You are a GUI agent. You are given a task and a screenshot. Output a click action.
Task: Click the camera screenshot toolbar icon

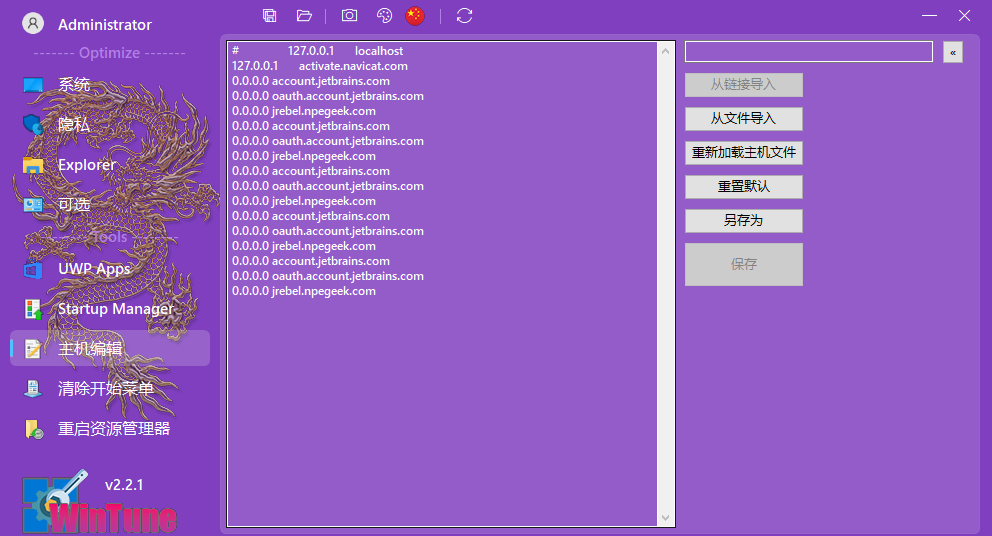[349, 16]
